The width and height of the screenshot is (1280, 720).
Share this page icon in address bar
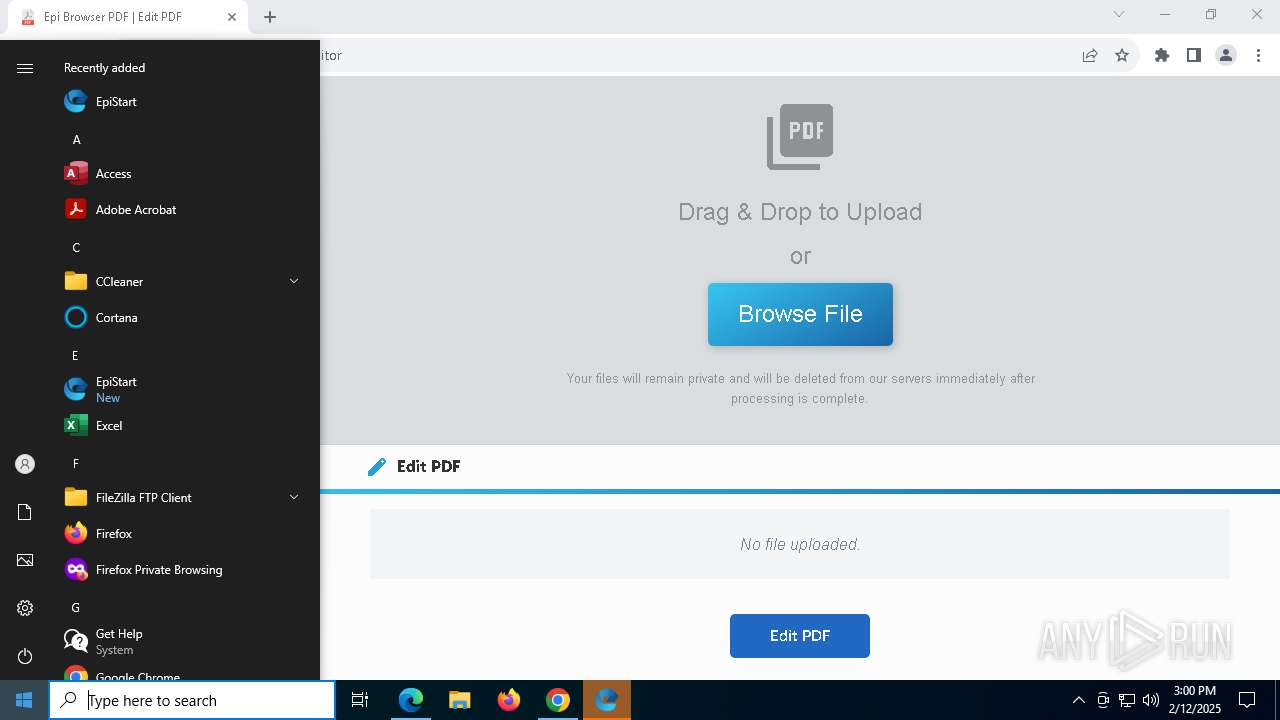[1090, 55]
